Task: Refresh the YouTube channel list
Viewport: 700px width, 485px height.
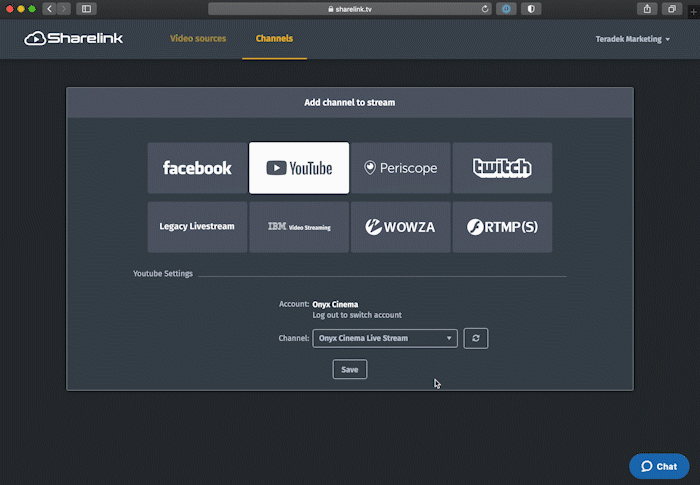Action: click(476, 338)
